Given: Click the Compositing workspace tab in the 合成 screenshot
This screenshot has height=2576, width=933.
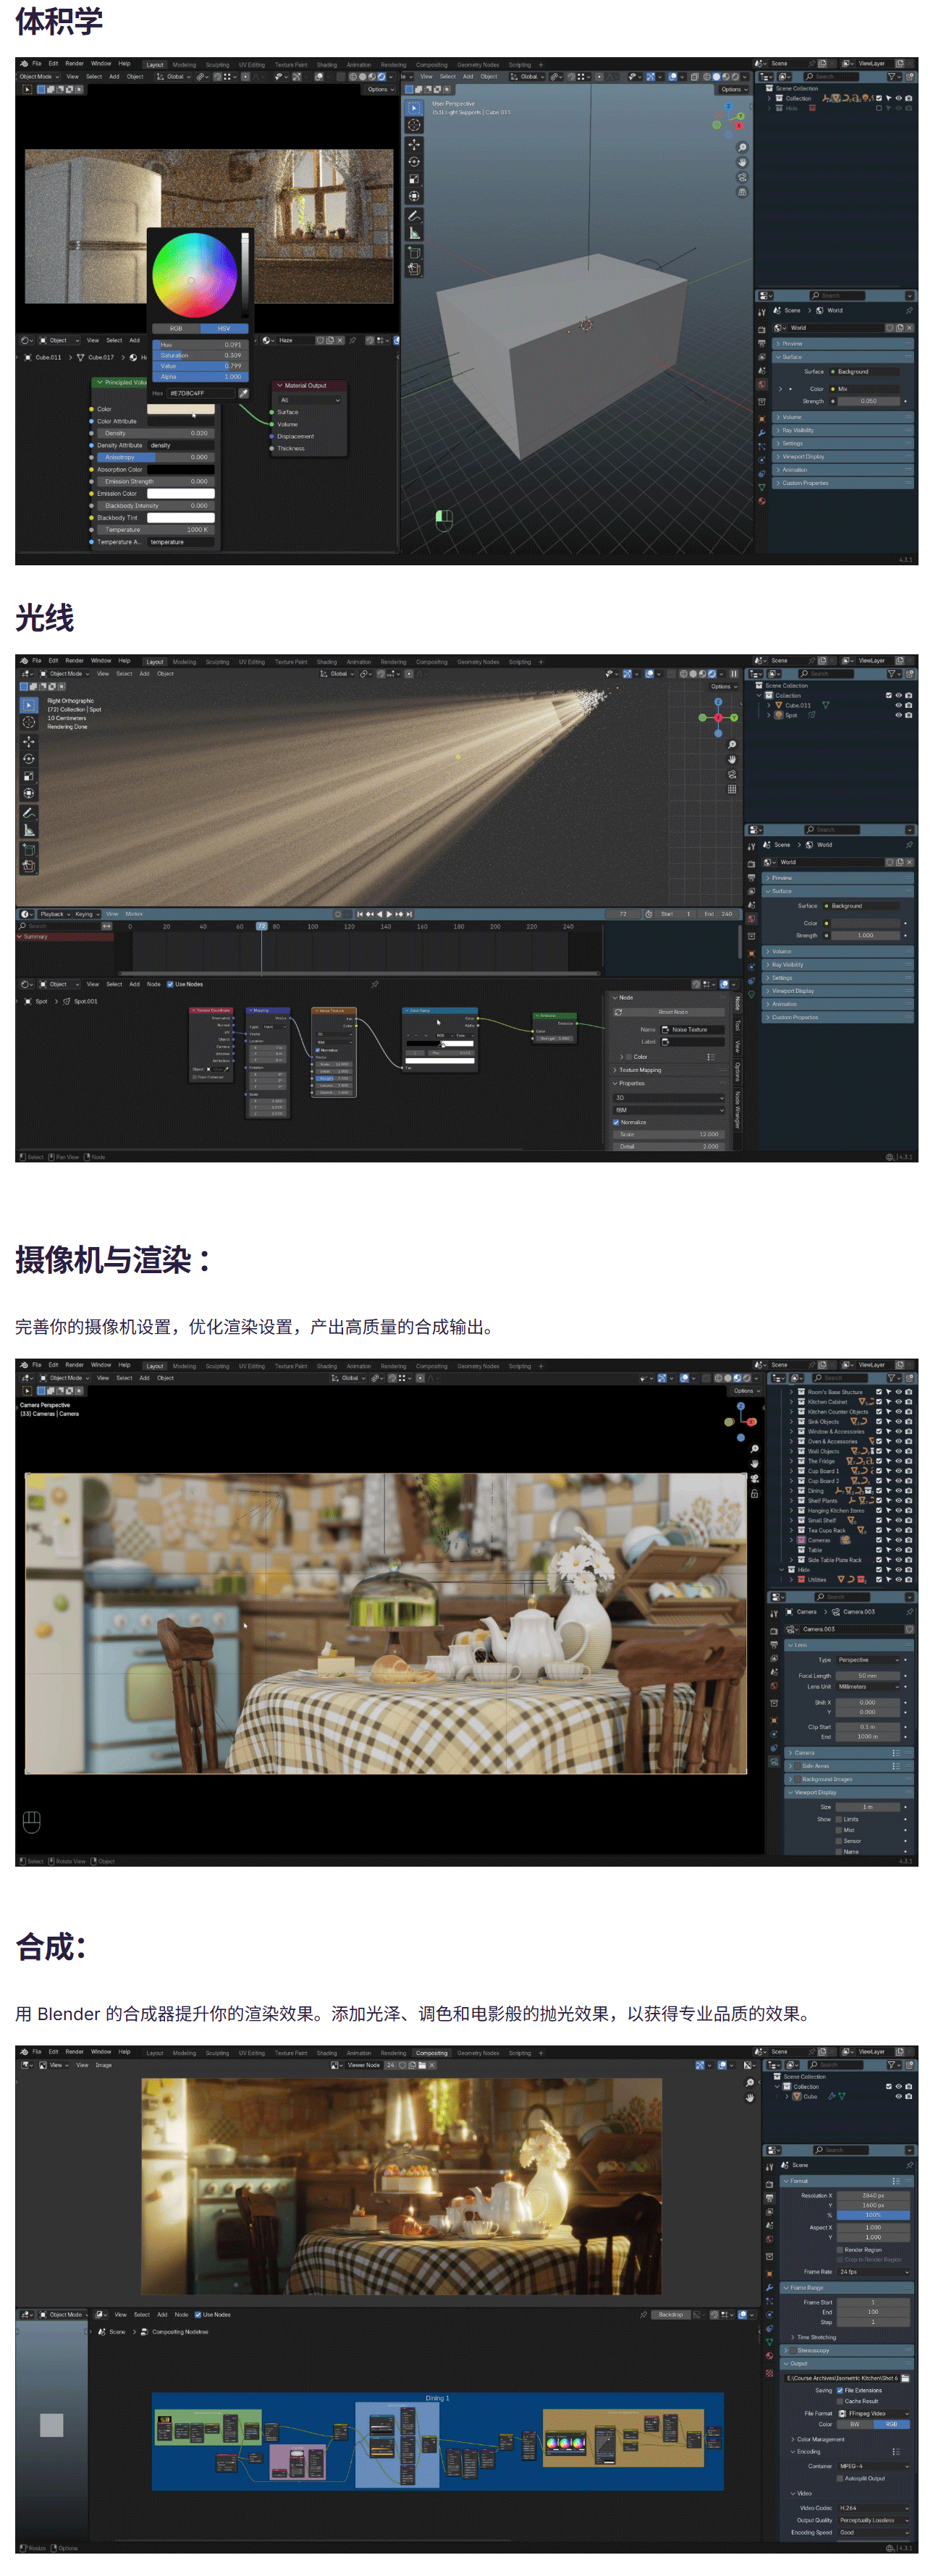Looking at the screenshot, I should point(432,2053).
